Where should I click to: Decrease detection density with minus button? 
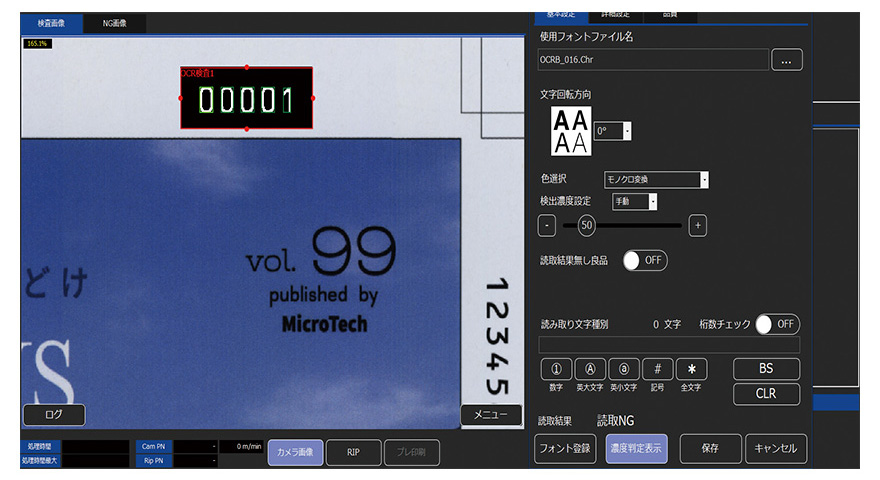tap(547, 226)
